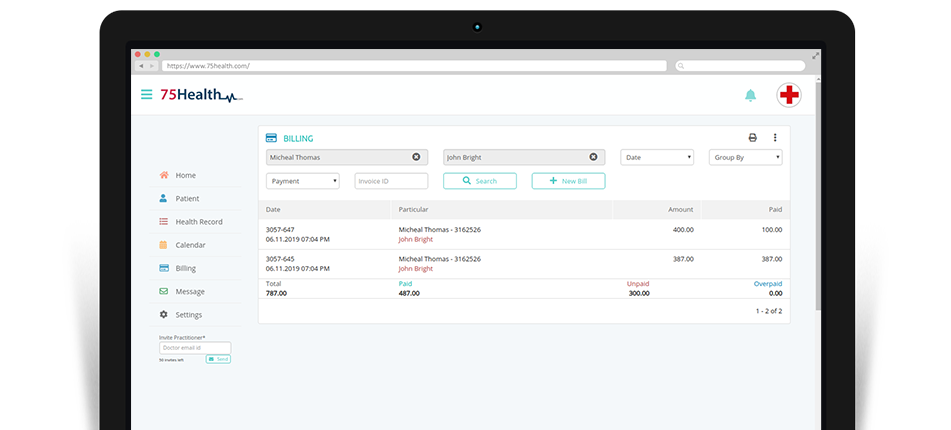Viewport: 951px width, 430px height.
Task: Click the Send invite button
Action: (218, 359)
